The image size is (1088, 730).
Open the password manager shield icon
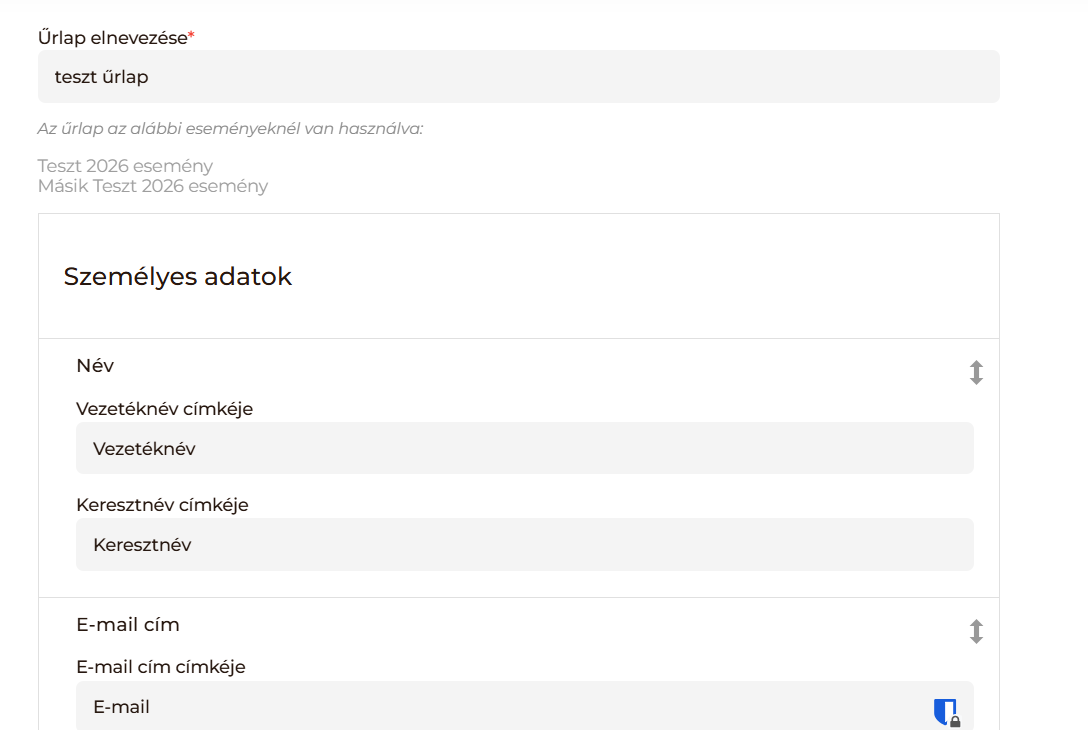[x=943, y=710]
